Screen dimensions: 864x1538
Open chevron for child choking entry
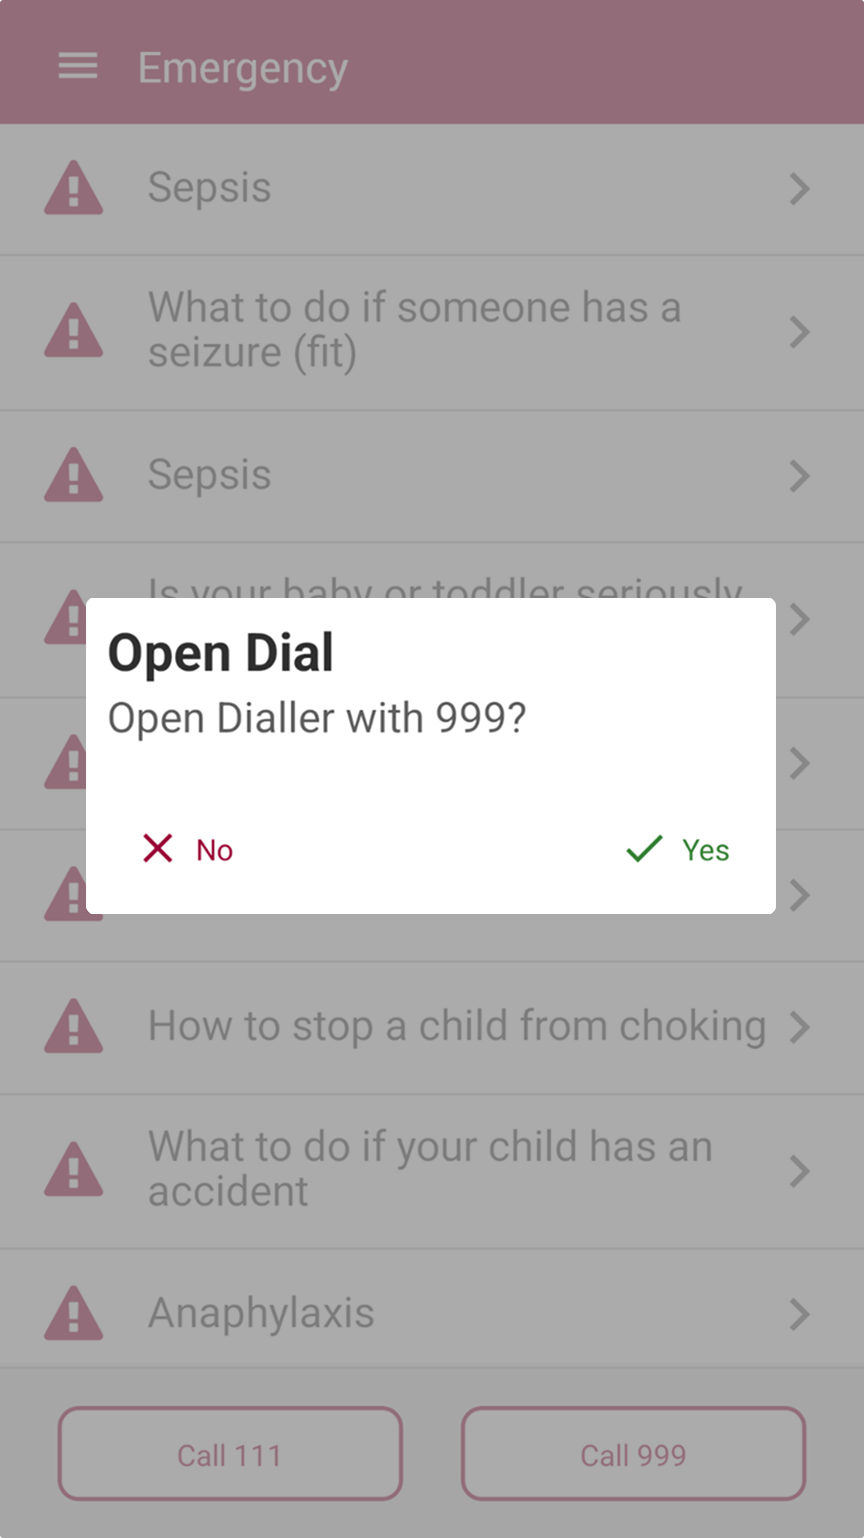(799, 1026)
